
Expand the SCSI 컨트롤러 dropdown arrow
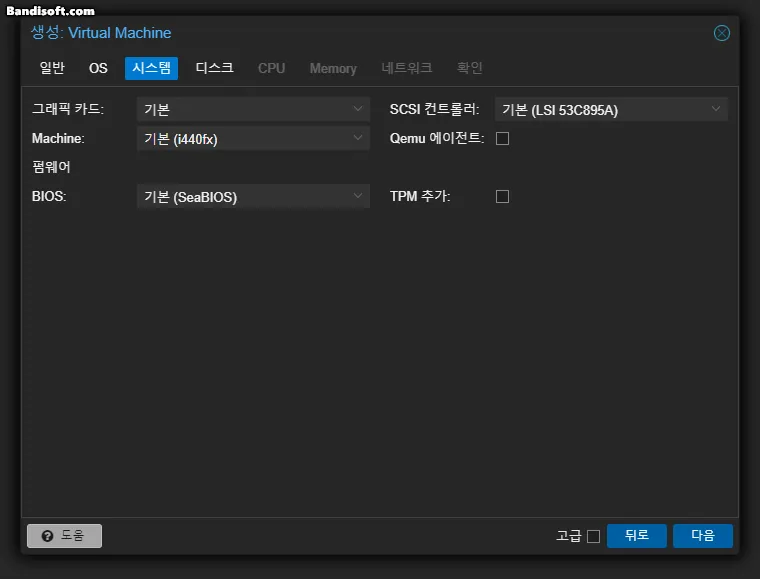click(716, 109)
